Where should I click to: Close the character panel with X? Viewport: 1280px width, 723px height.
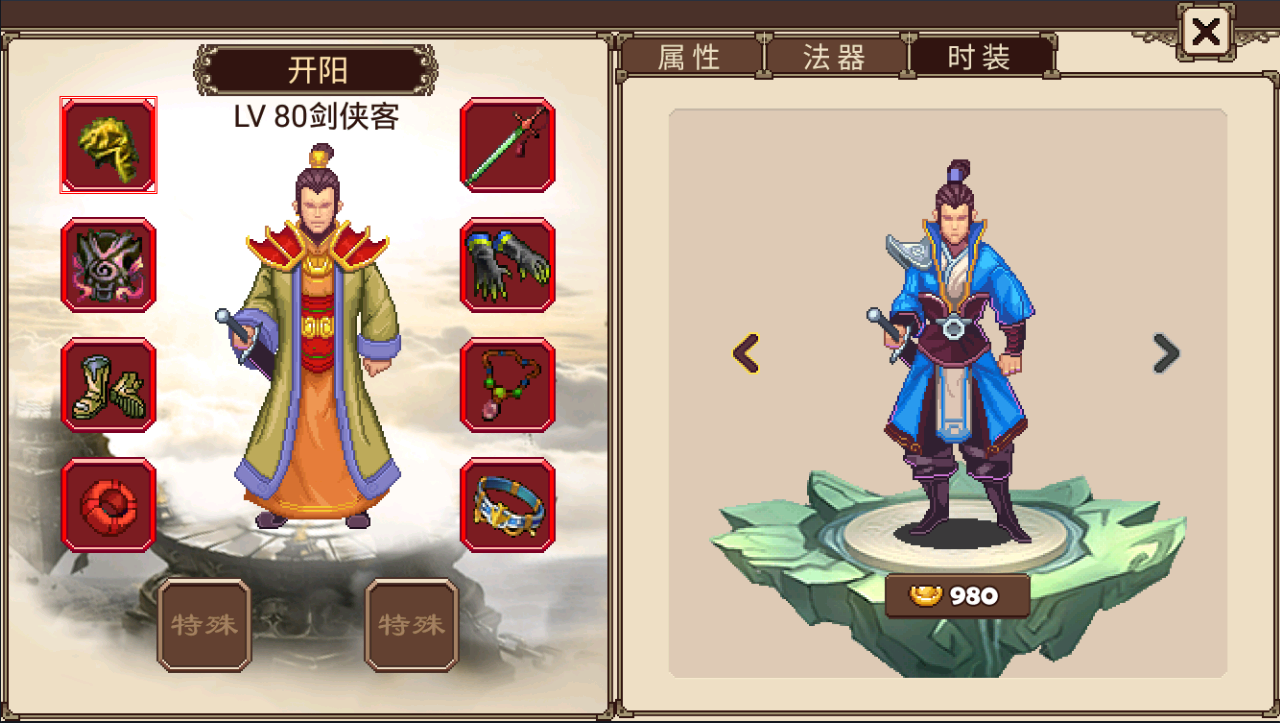point(1206,33)
